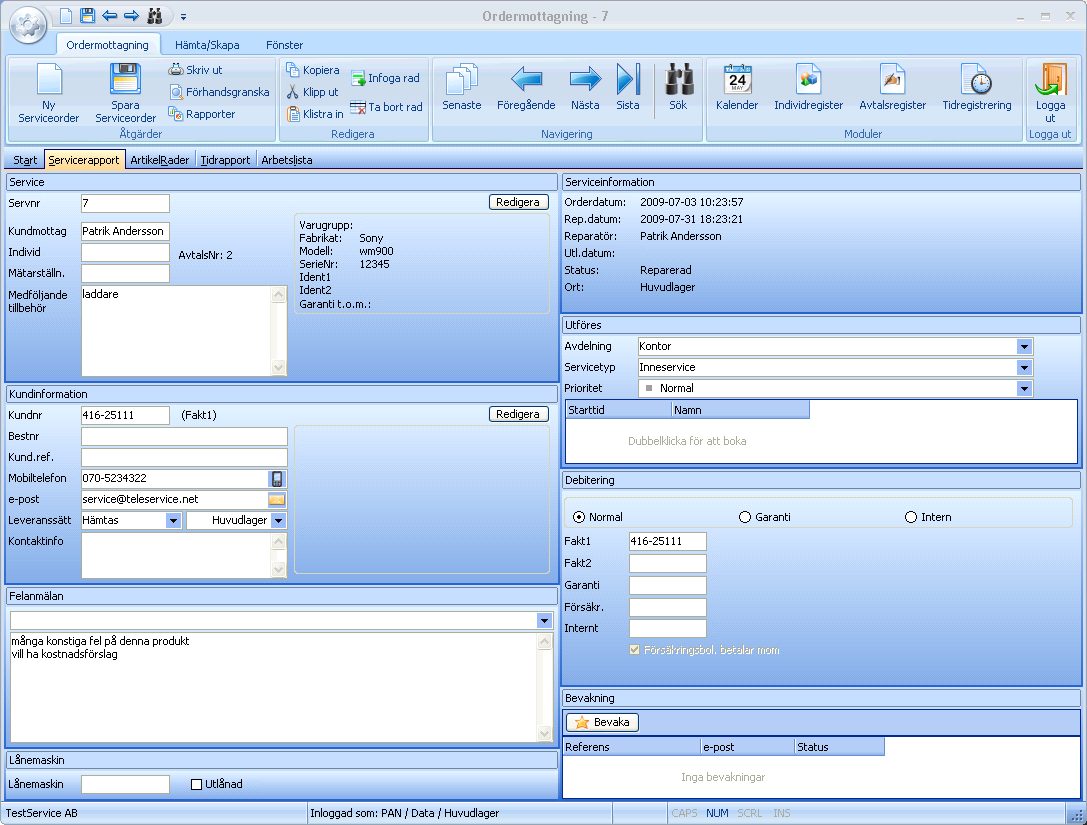Click mobile phone icon beside Mobiltelefon field
This screenshot has width=1087, height=825.
pos(277,479)
